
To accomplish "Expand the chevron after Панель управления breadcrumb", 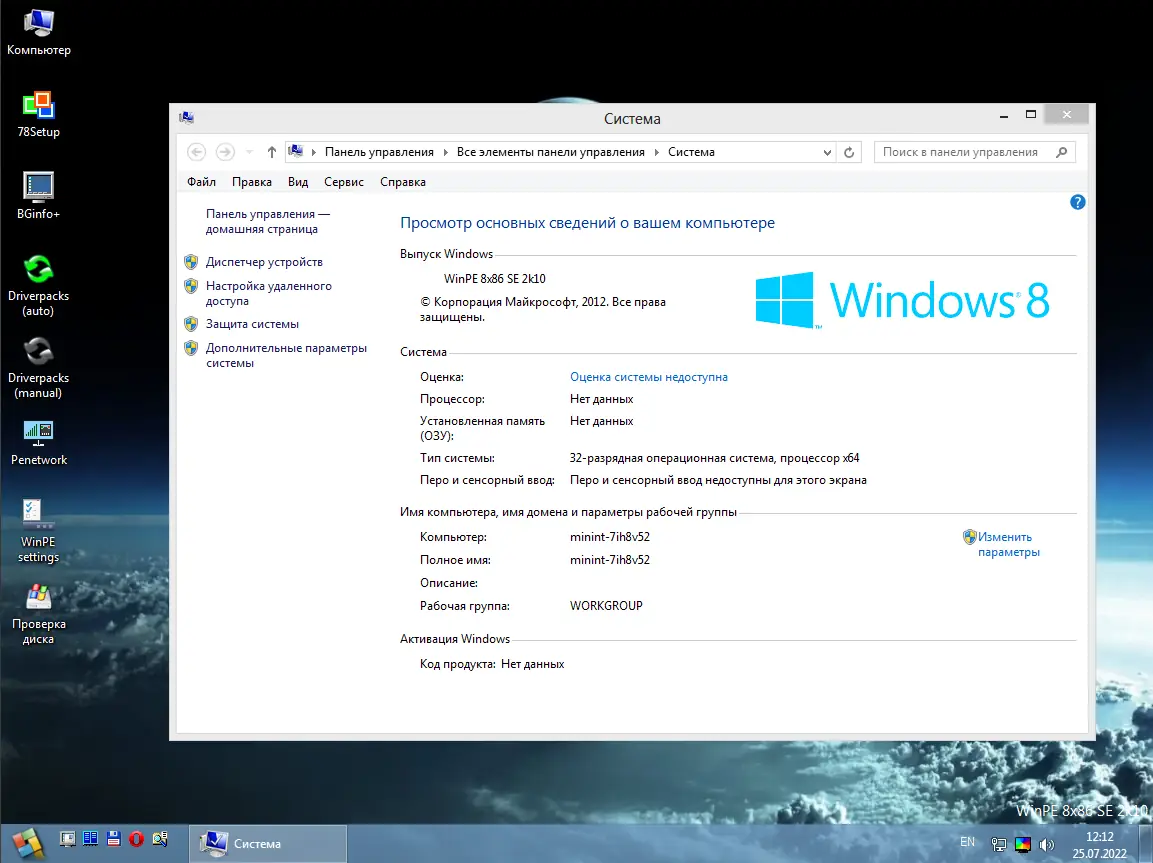I will tap(445, 152).
